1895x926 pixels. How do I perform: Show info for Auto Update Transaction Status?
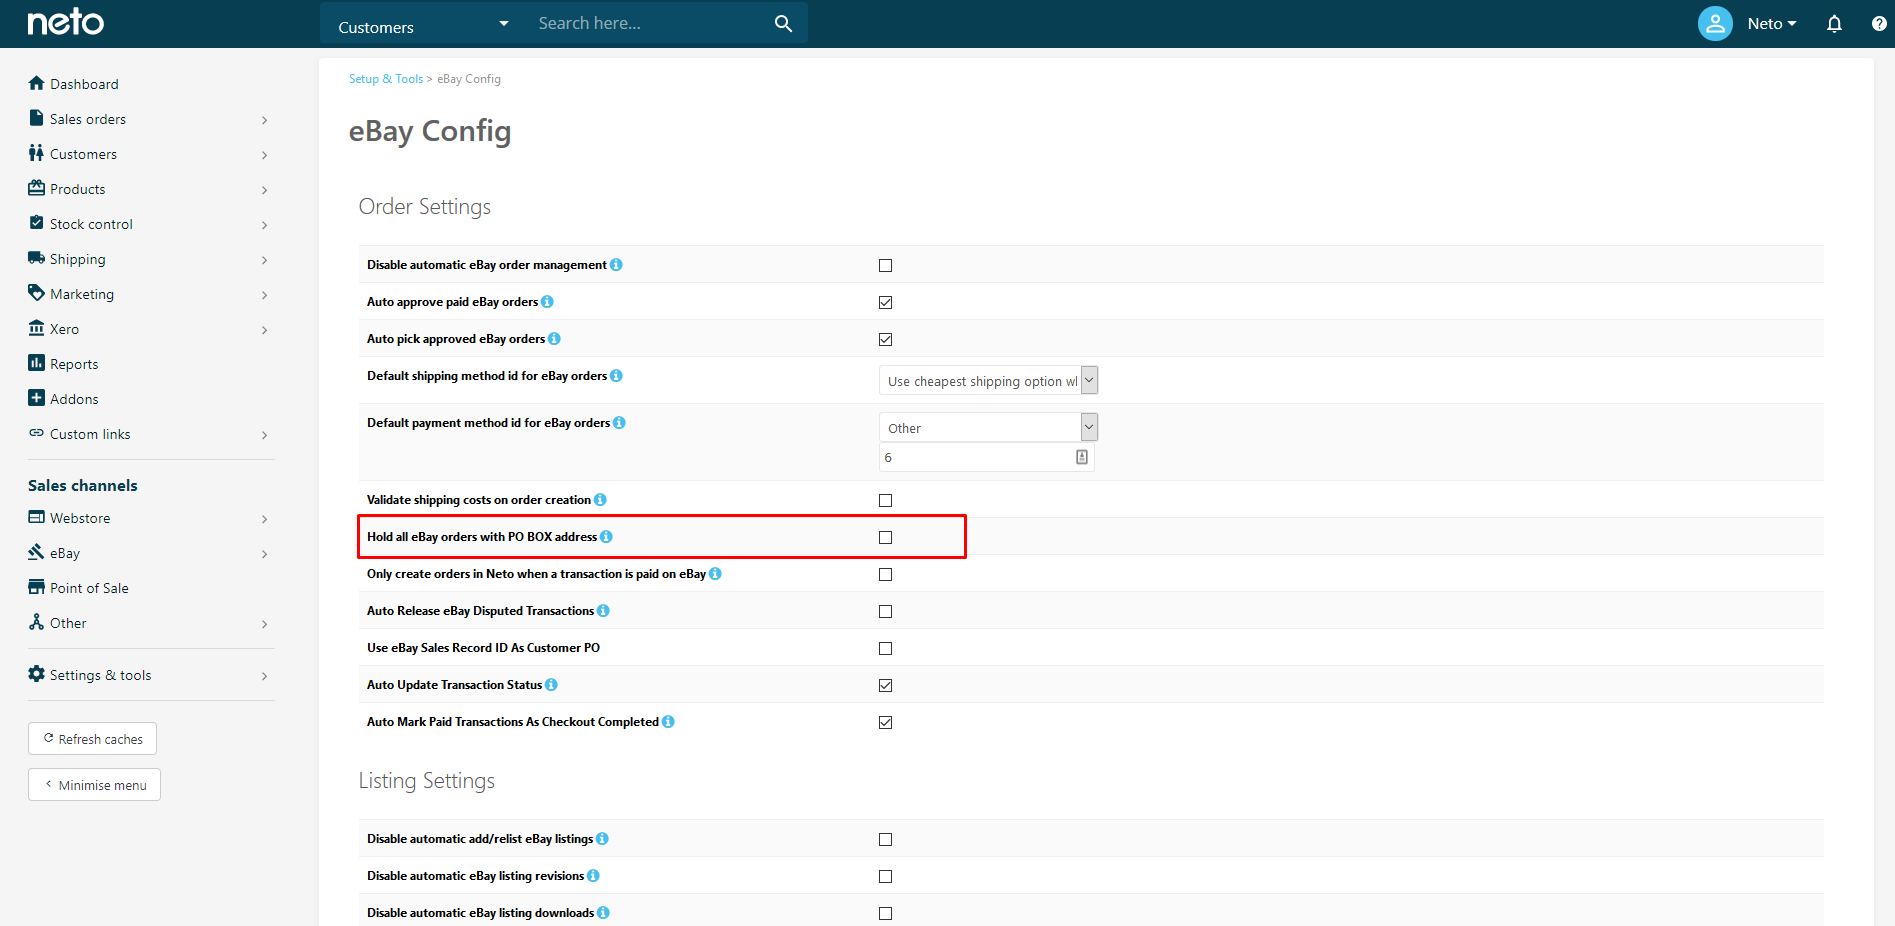pos(551,685)
